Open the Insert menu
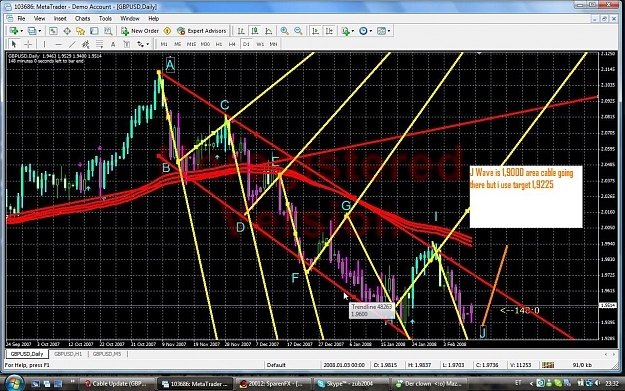 pos(60,18)
